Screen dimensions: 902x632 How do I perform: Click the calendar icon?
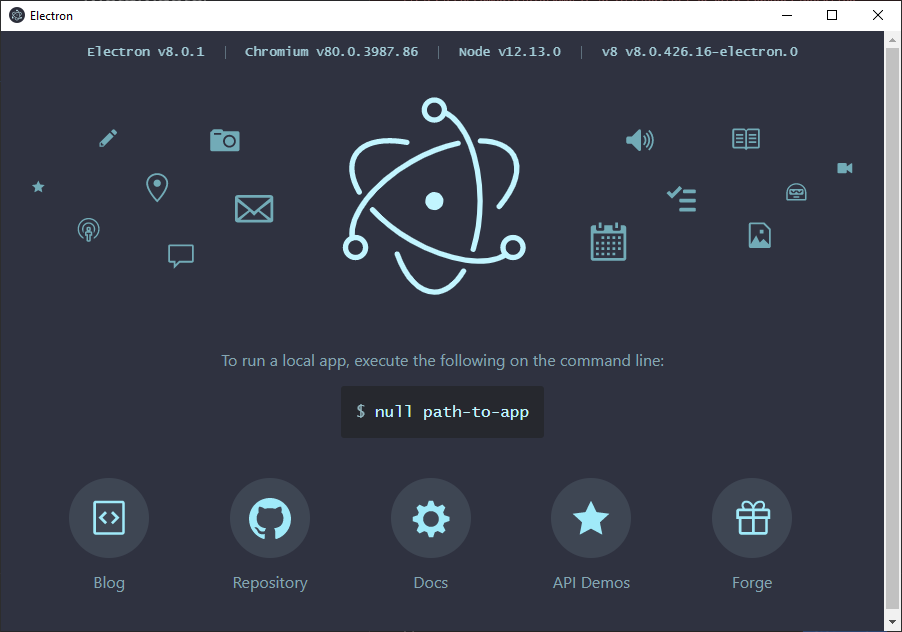pyautogui.click(x=609, y=242)
